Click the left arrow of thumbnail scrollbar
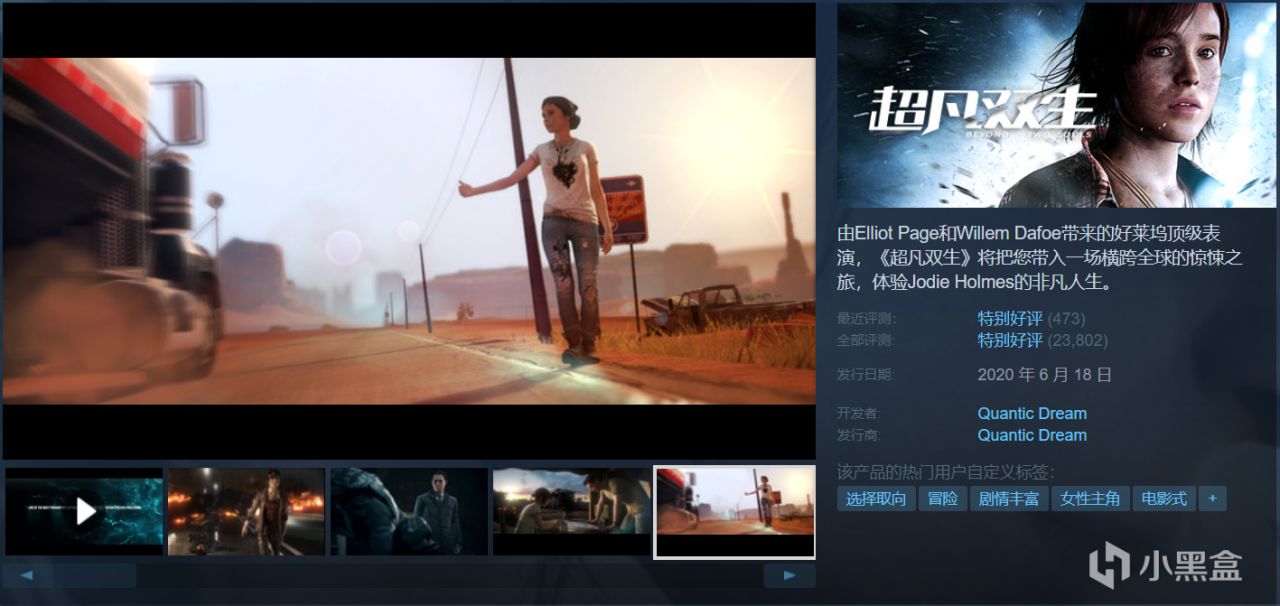 (x=28, y=575)
